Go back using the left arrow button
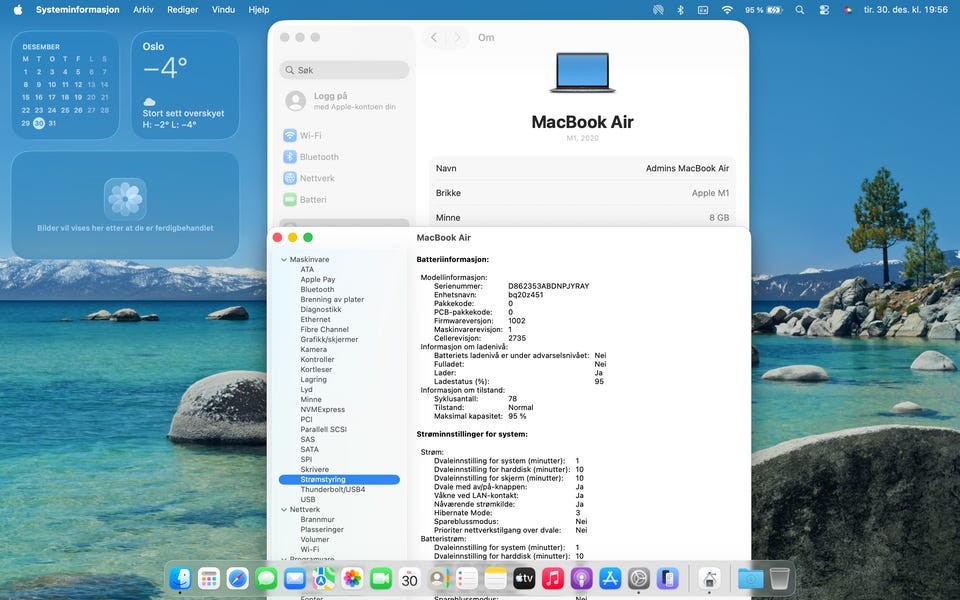Screen dimensions: 960x600 coord(434,38)
